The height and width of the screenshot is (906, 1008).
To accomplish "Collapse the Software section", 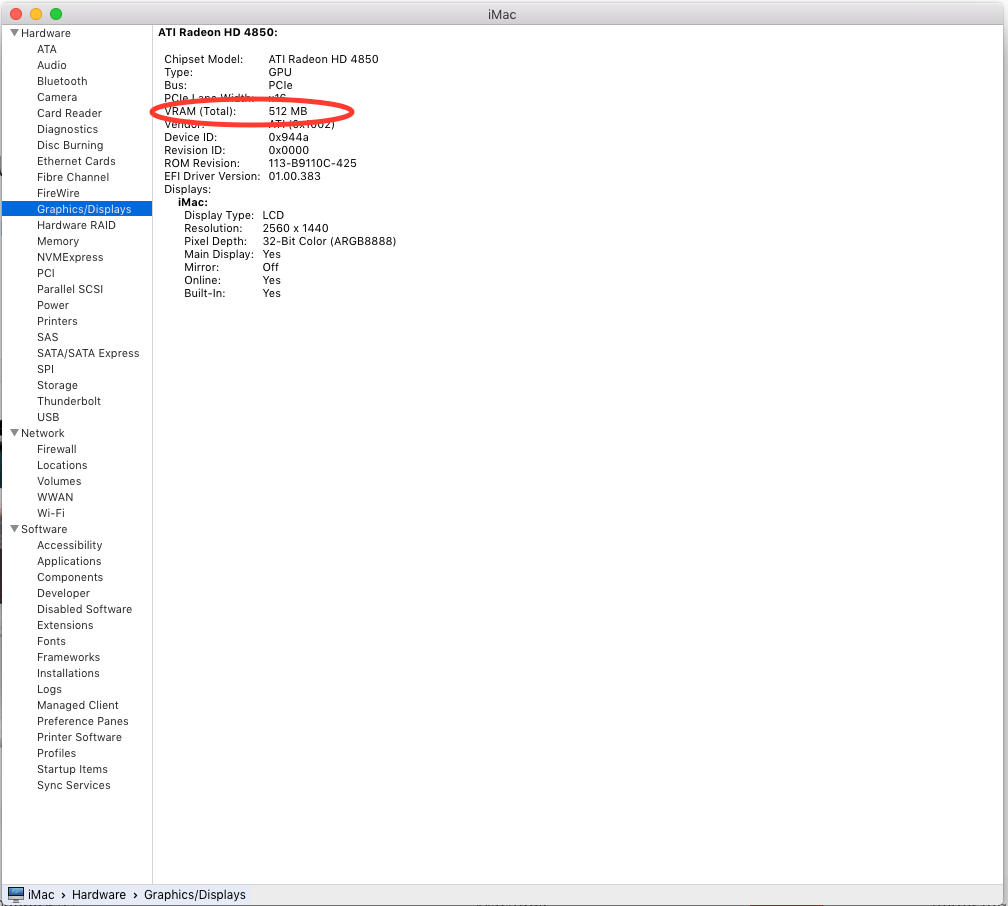I will [14, 529].
